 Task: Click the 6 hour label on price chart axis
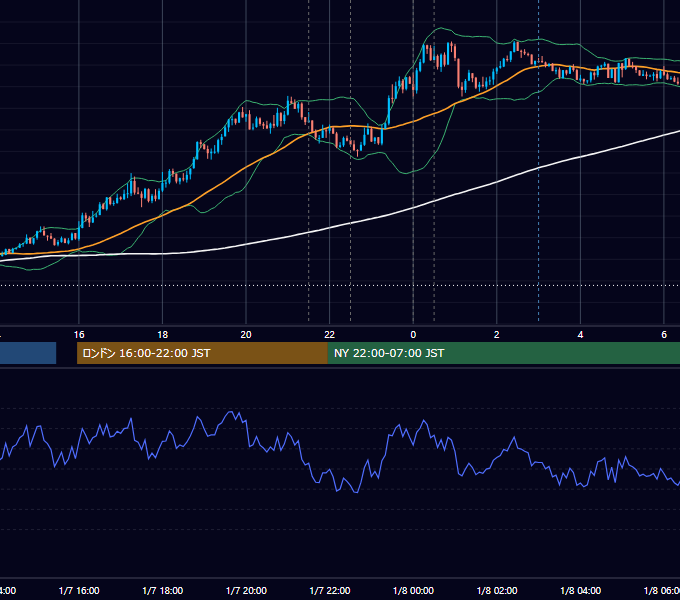664,335
